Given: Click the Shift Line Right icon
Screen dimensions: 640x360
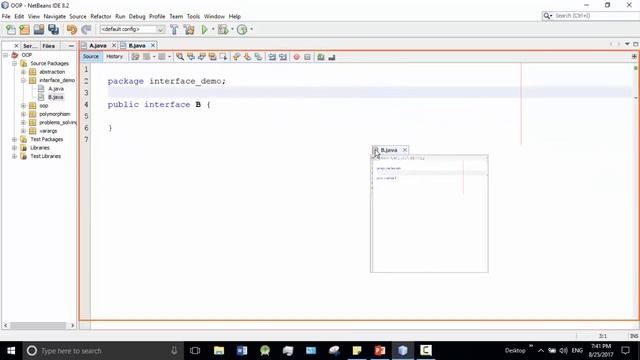Looking at the screenshot, I should (x=283, y=57).
